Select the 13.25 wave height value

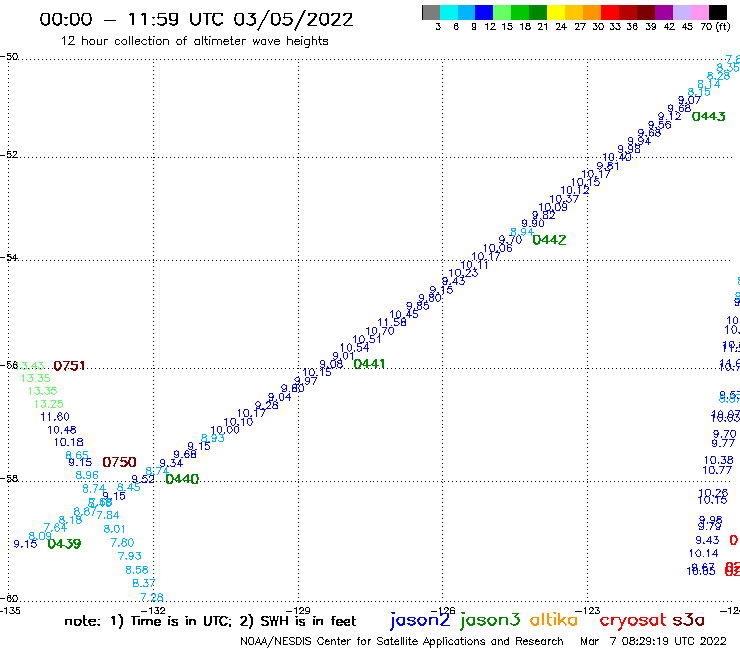[x=49, y=404]
